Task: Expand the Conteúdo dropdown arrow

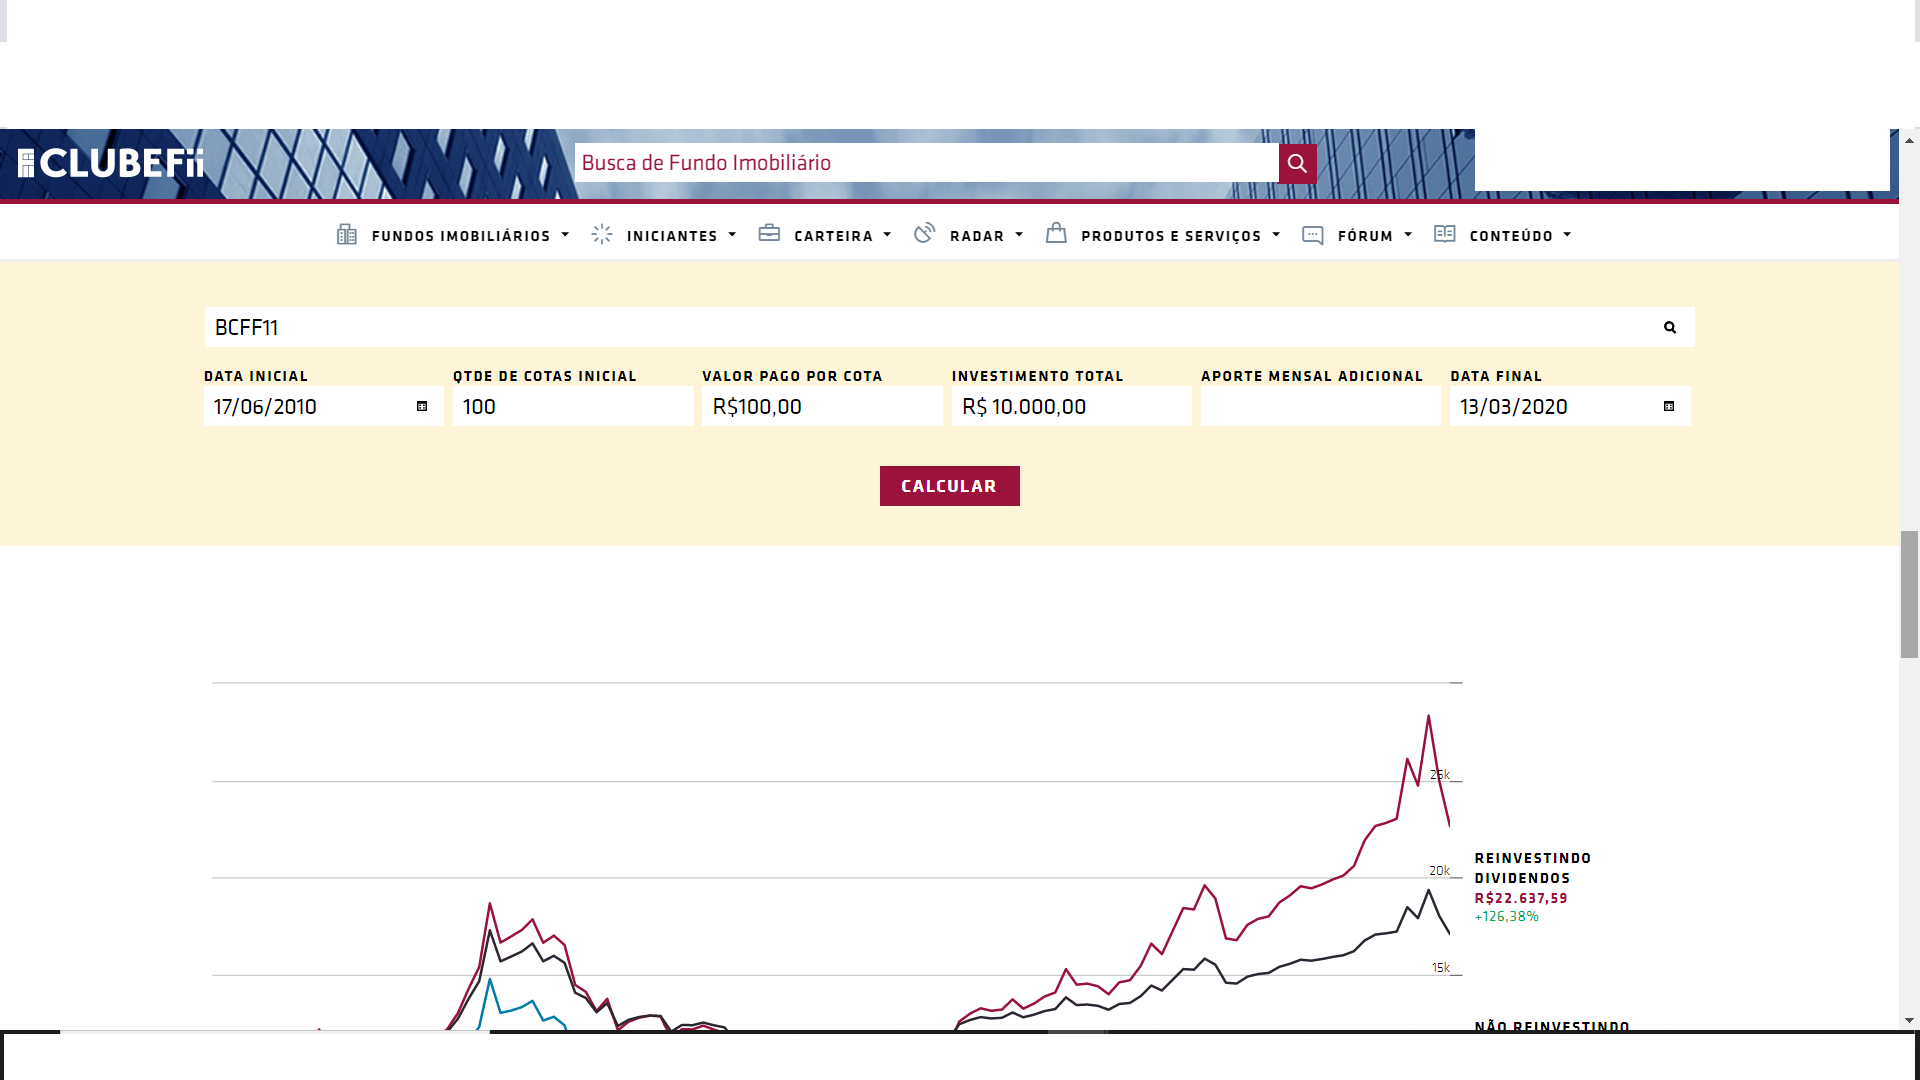Action: 1567,235
